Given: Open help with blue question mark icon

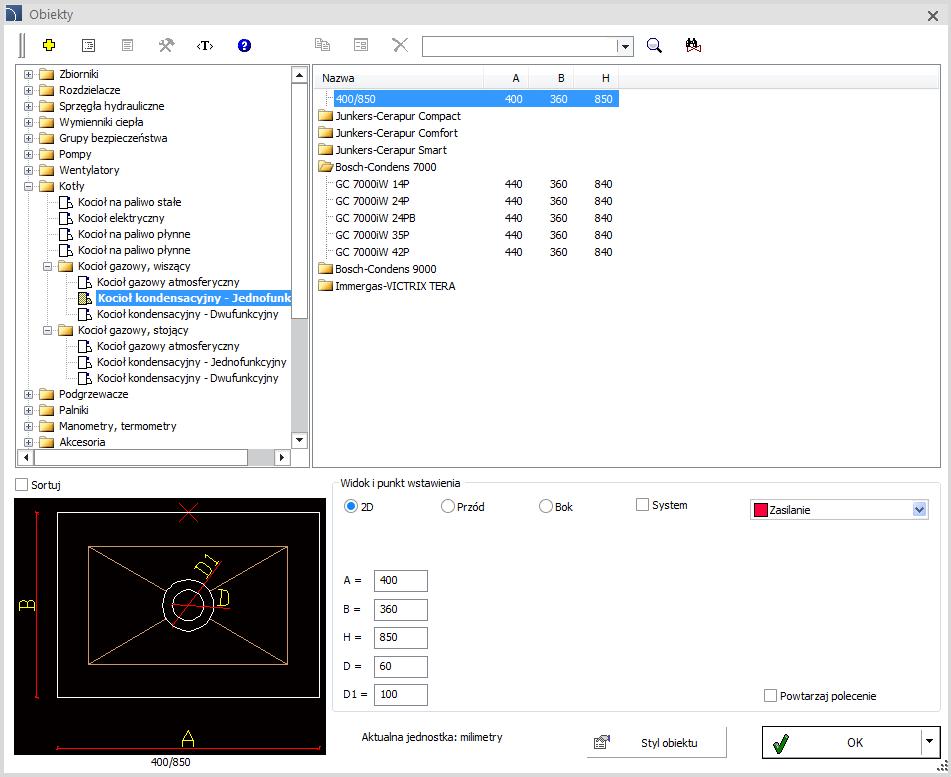Looking at the screenshot, I should click(x=244, y=45).
